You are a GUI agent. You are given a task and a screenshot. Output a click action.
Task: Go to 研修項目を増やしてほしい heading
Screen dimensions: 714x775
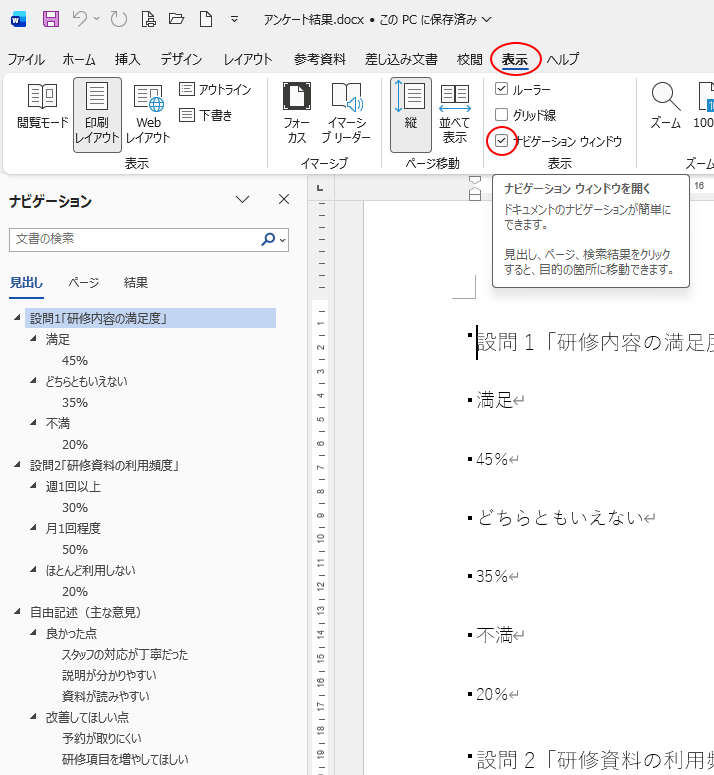tap(125, 759)
